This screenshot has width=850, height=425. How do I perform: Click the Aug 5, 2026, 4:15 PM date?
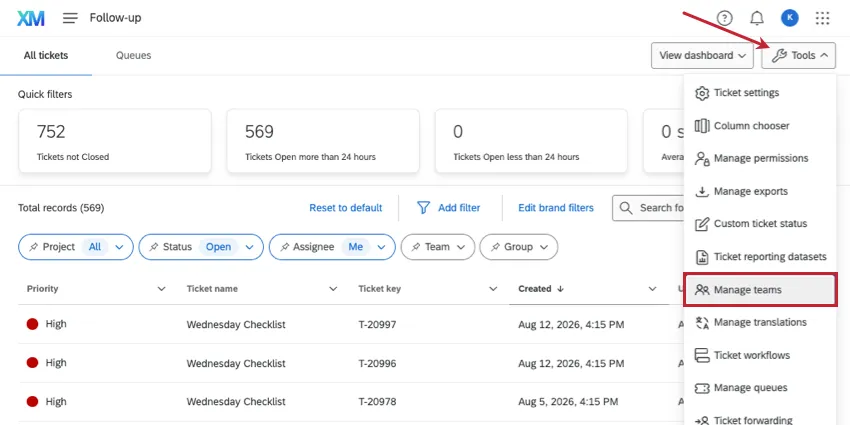tap(568, 402)
